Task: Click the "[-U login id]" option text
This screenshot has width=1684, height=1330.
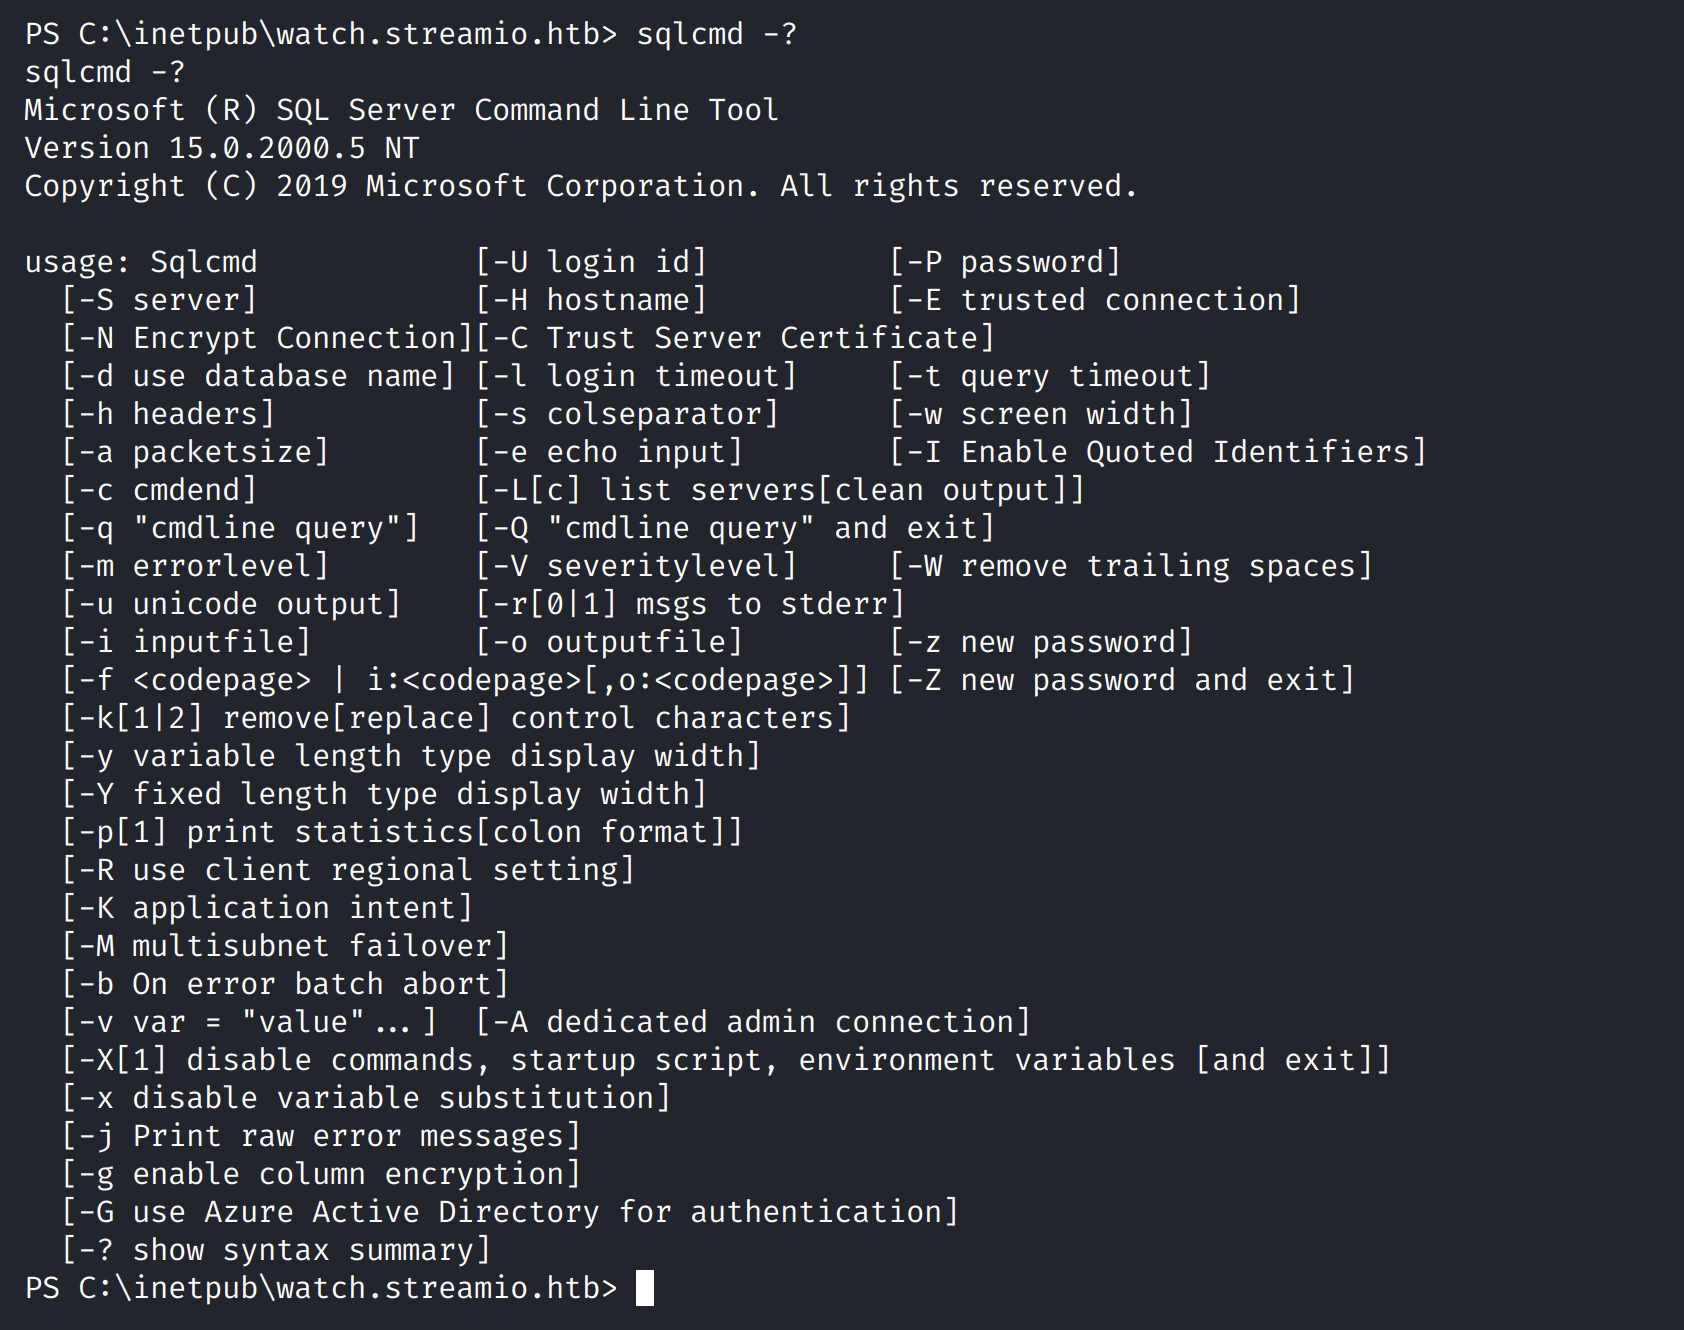Action: click(591, 262)
